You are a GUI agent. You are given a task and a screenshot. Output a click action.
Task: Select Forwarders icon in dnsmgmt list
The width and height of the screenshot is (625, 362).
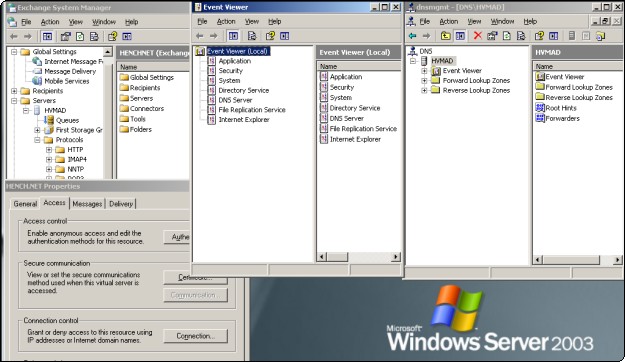(x=540, y=118)
